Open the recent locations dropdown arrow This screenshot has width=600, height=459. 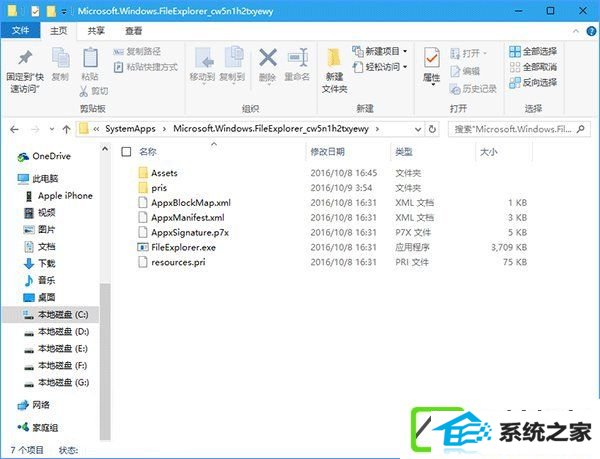[52, 129]
